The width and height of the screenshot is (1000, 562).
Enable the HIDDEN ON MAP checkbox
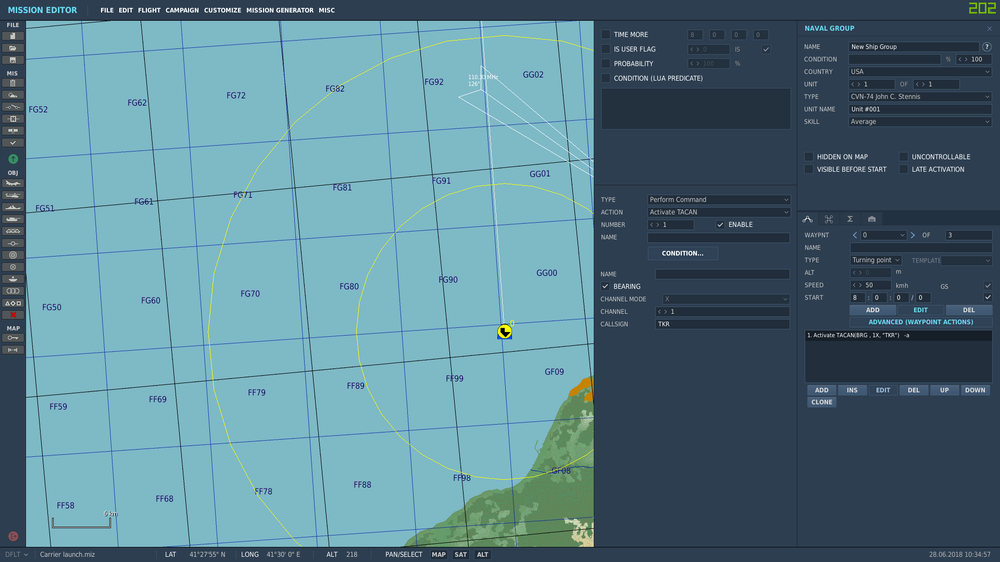[809, 157]
